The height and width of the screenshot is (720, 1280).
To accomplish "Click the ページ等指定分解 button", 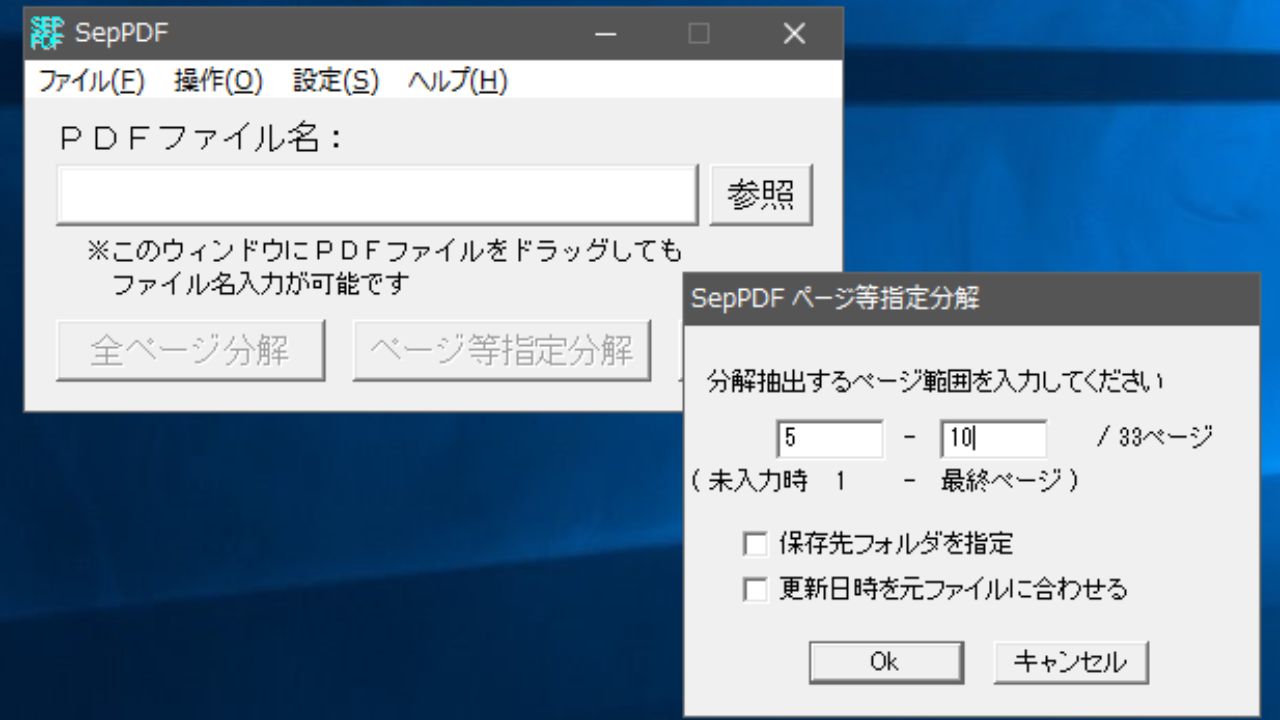I will 502,350.
